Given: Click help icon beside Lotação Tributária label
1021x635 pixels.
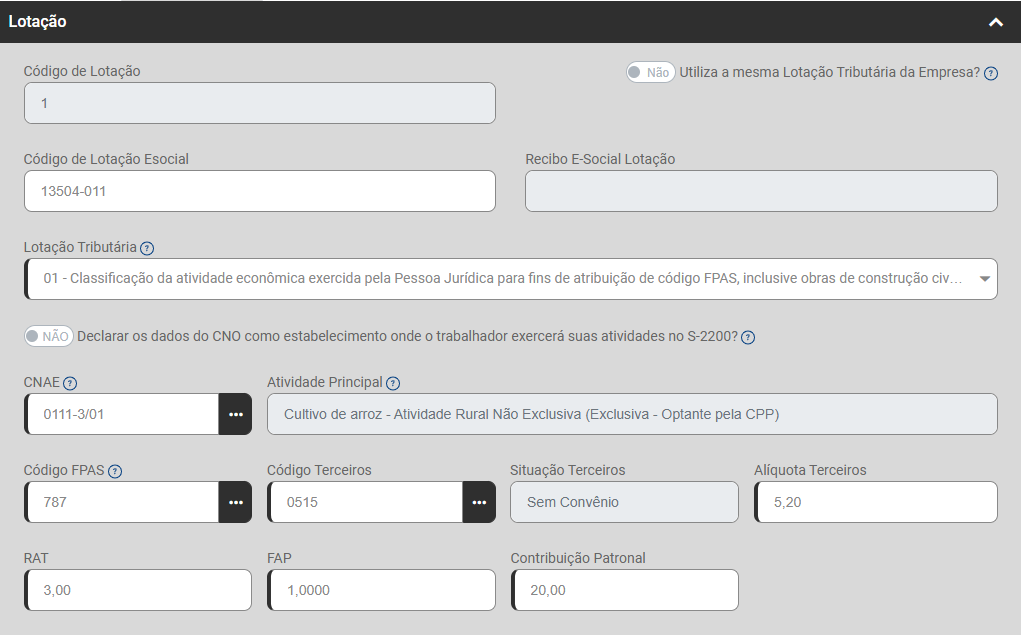Looking at the screenshot, I should [147, 248].
